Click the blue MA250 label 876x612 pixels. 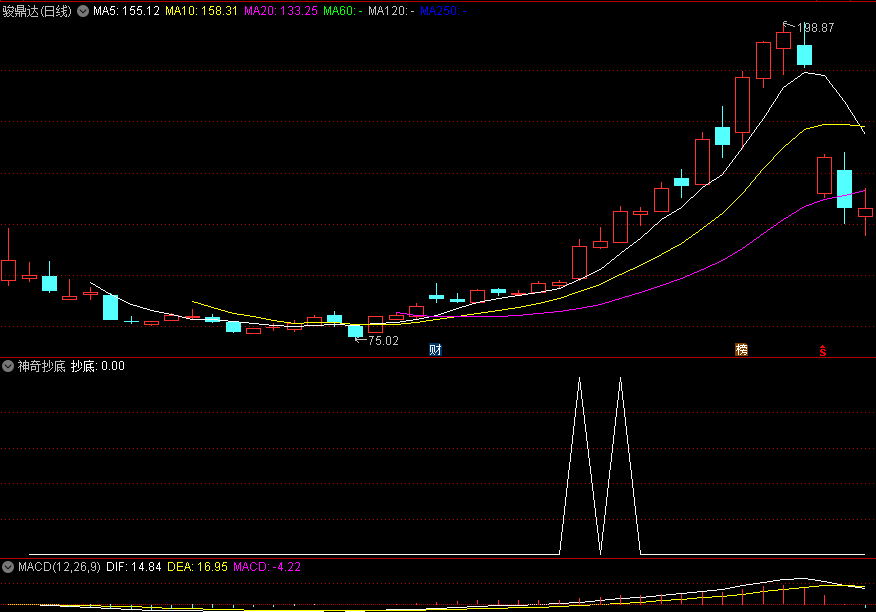coord(443,11)
